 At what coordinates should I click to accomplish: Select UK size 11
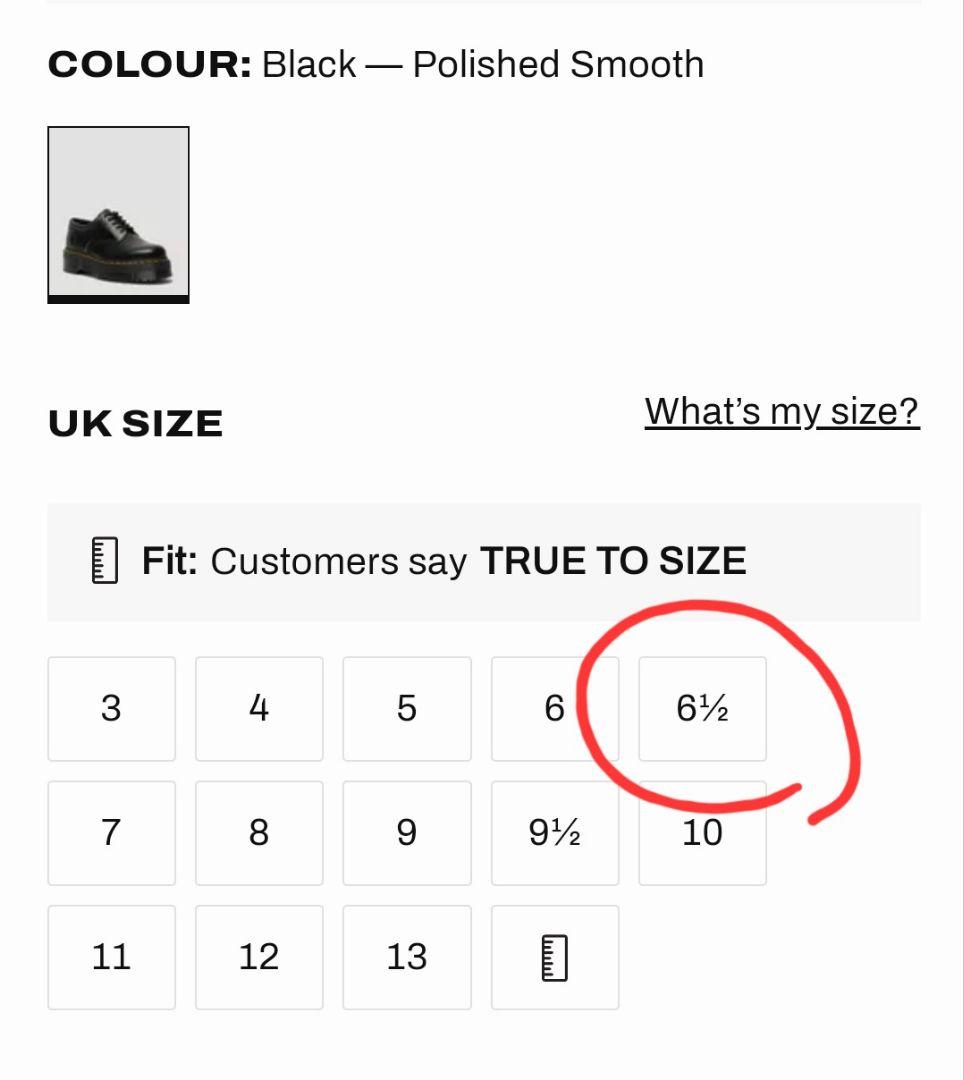(111, 957)
